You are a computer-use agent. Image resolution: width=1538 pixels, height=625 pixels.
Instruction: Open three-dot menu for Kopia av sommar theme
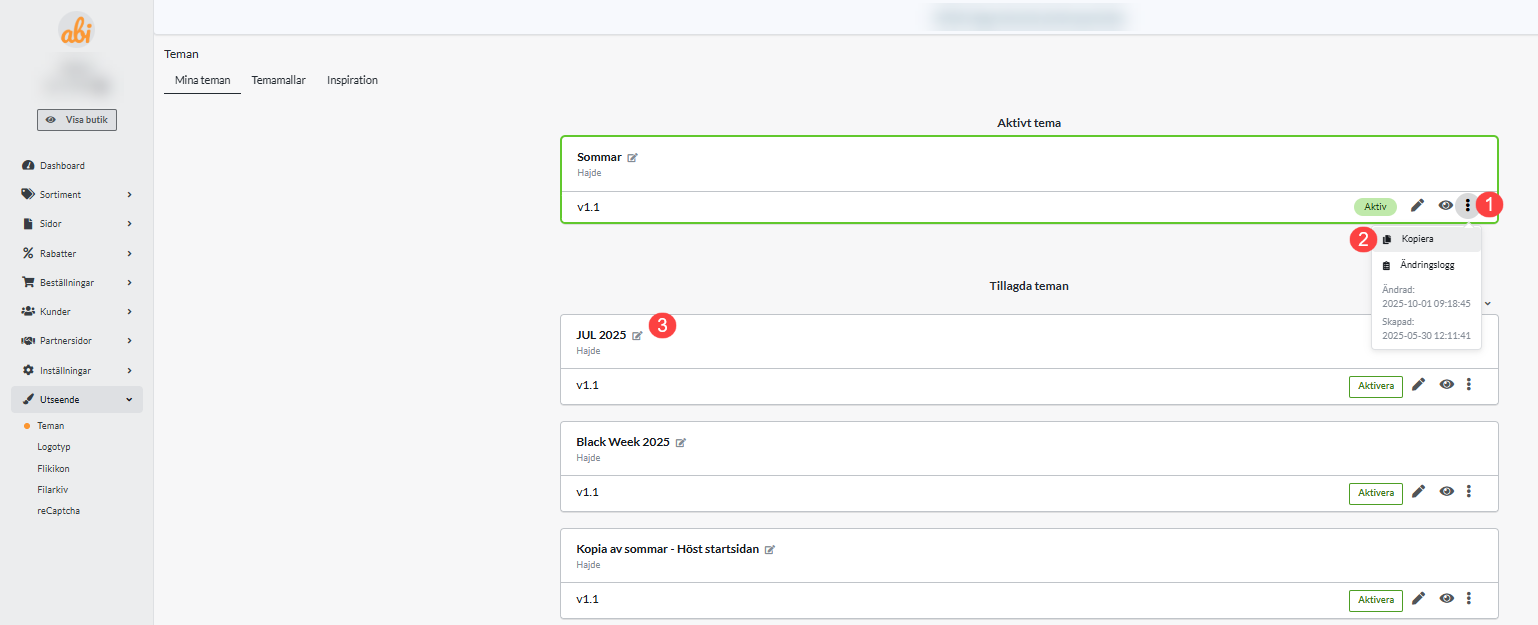(1469, 599)
